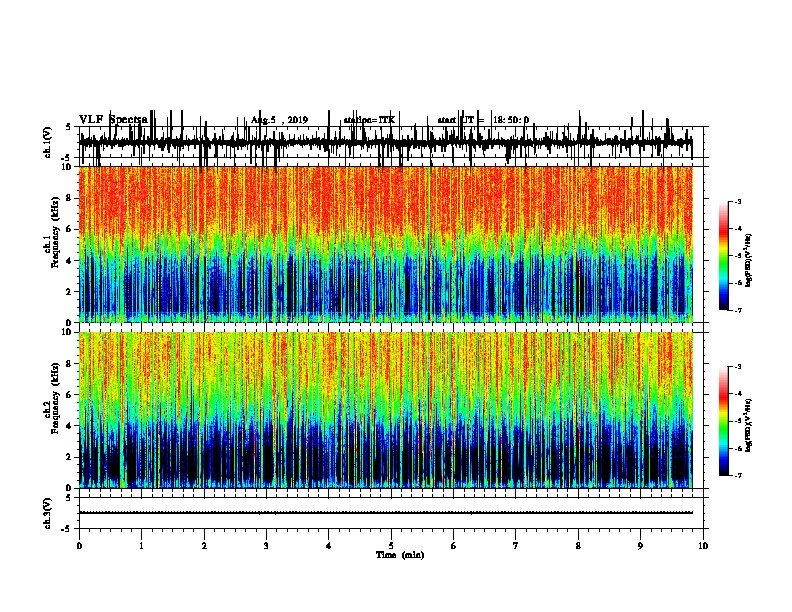This screenshot has height=612, width=792.
Task: Click time-axis tick label "7"
Action: coord(516,546)
